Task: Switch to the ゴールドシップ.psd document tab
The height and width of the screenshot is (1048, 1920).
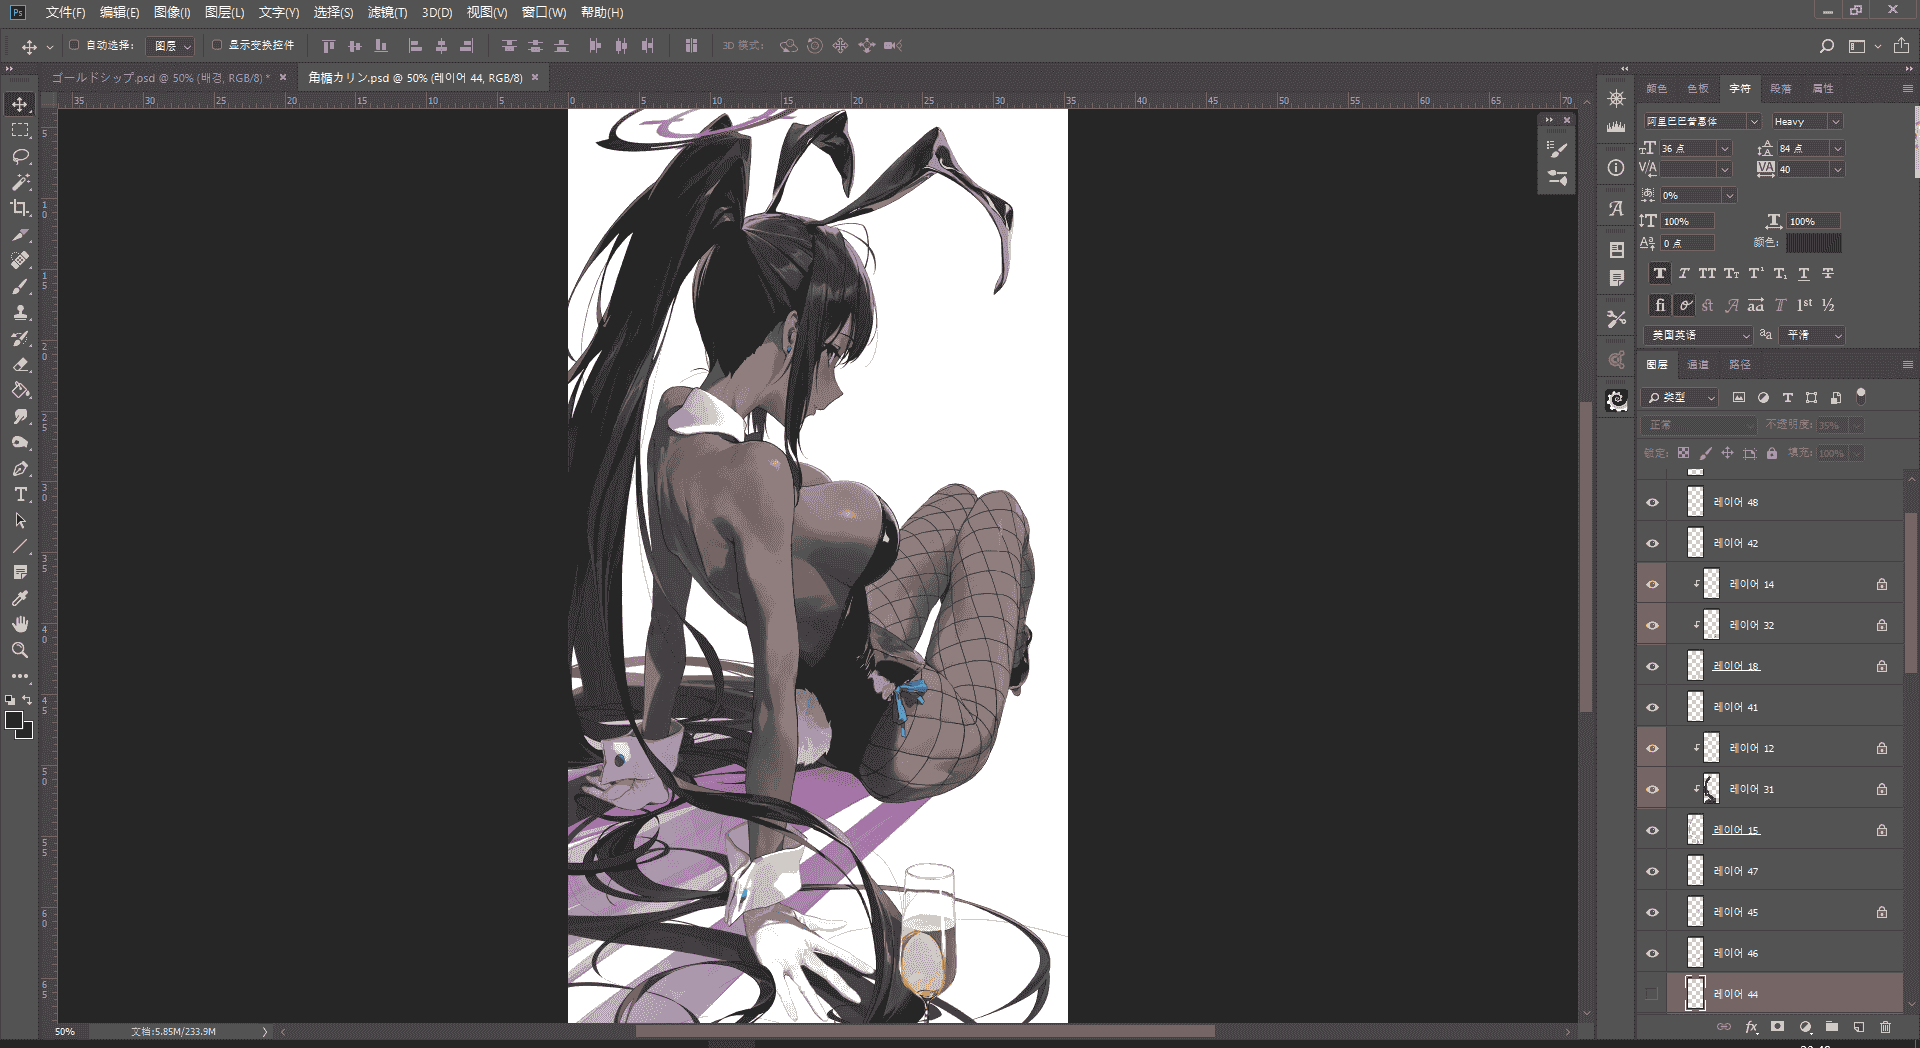Action: click(160, 77)
